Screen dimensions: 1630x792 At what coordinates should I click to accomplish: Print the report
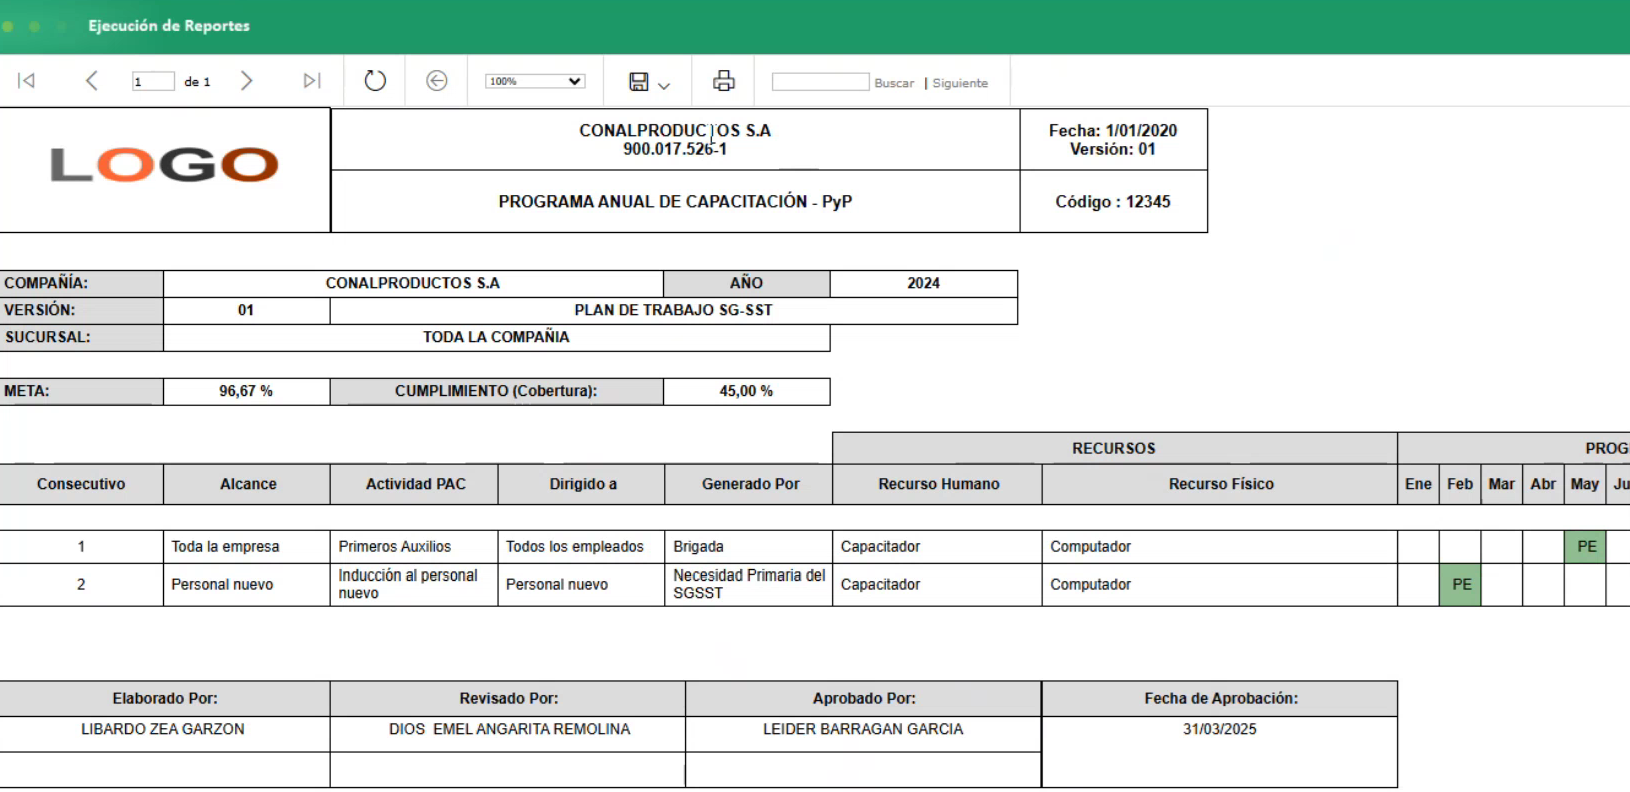[724, 81]
